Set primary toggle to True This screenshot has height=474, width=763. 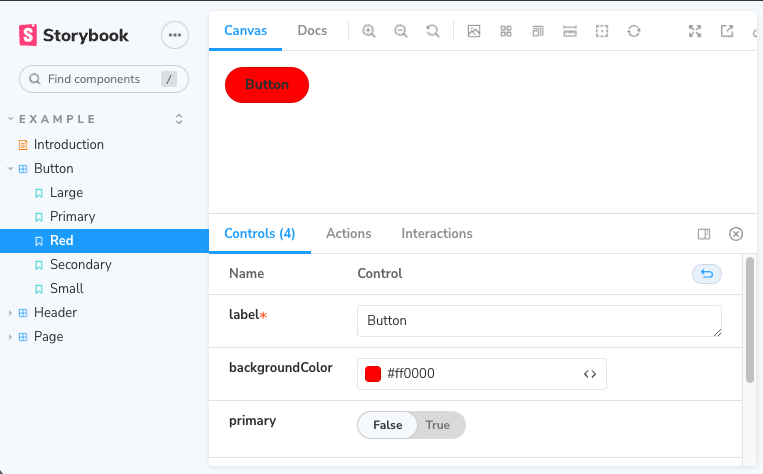click(x=437, y=425)
